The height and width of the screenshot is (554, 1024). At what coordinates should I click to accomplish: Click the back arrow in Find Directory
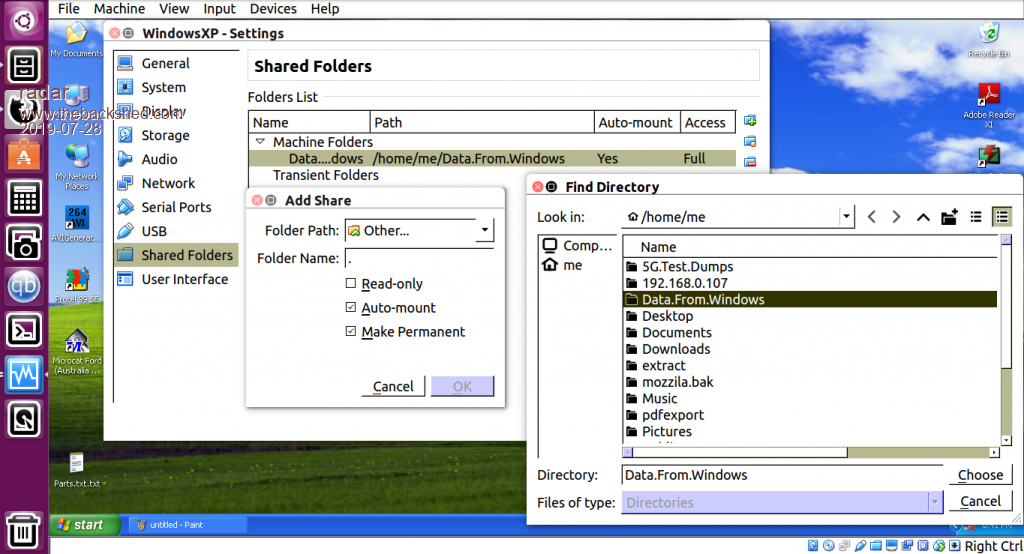[x=871, y=217]
